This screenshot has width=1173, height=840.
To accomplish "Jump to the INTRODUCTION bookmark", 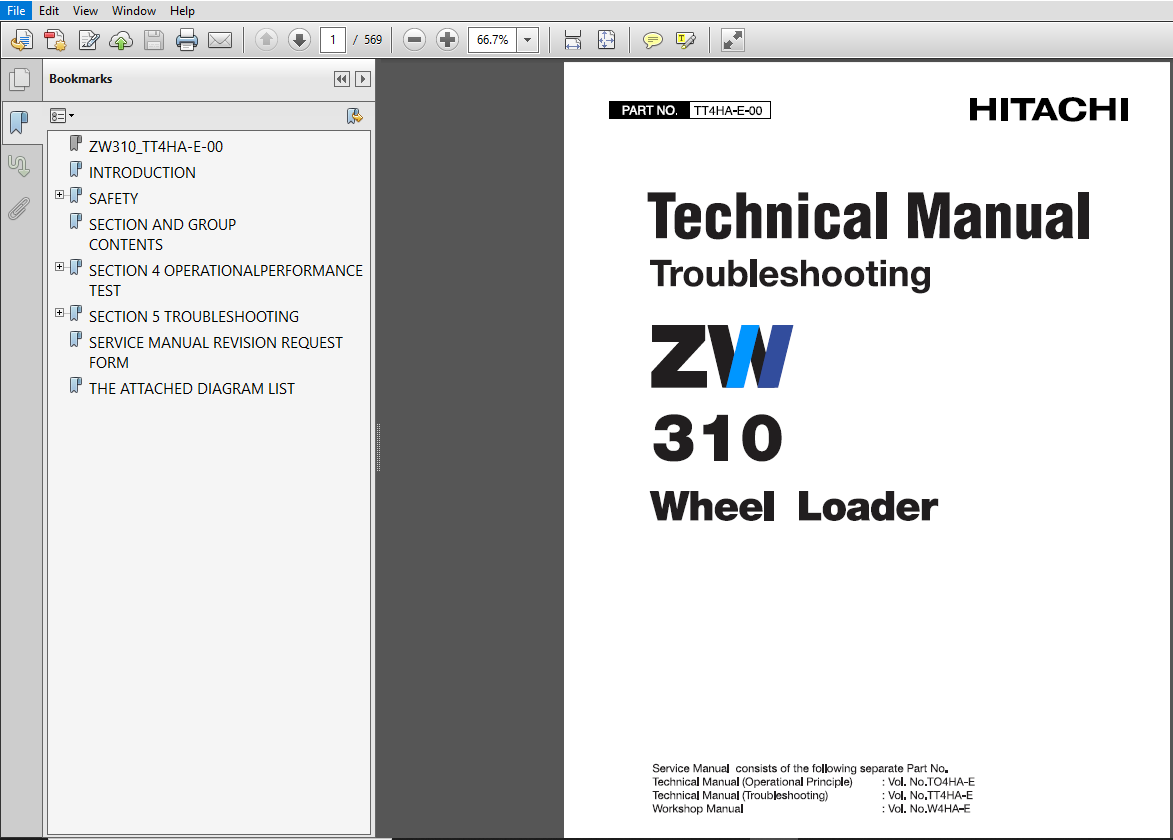I will tap(142, 173).
